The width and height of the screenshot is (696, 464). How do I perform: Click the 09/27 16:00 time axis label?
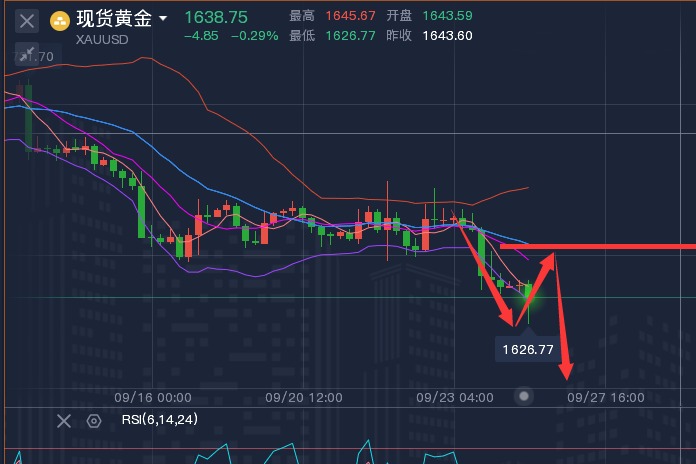[606, 397]
